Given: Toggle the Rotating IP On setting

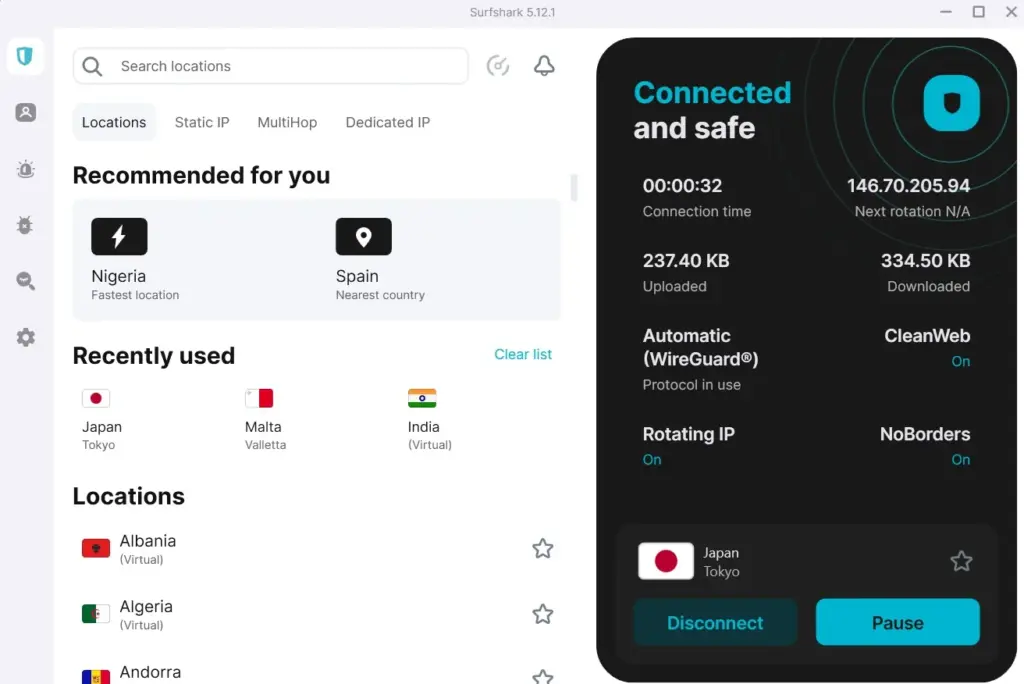Looking at the screenshot, I should pyautogui.click(x=652, y=460).
